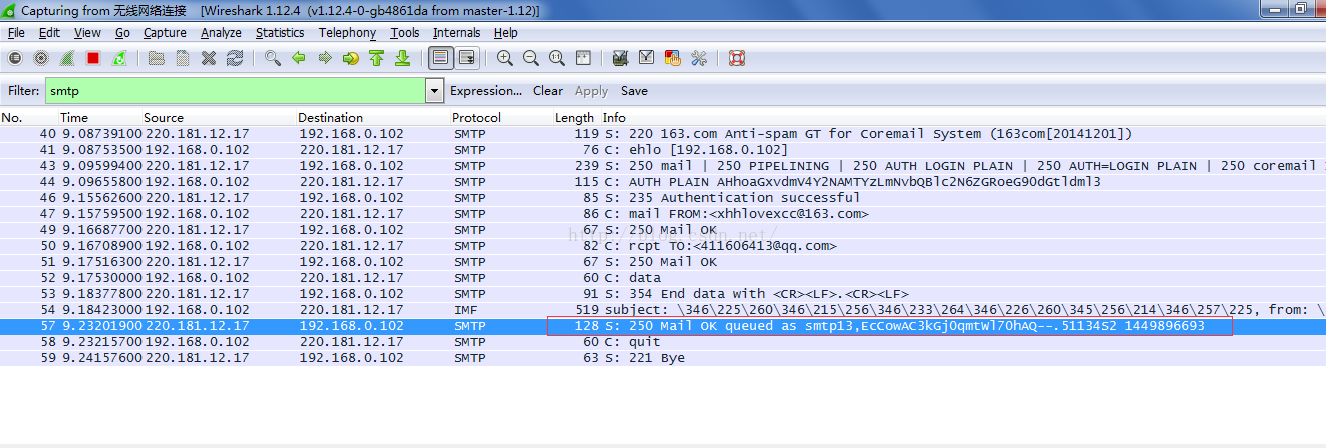
Task: Open the Statistics menu
Action: click(280, 33)
